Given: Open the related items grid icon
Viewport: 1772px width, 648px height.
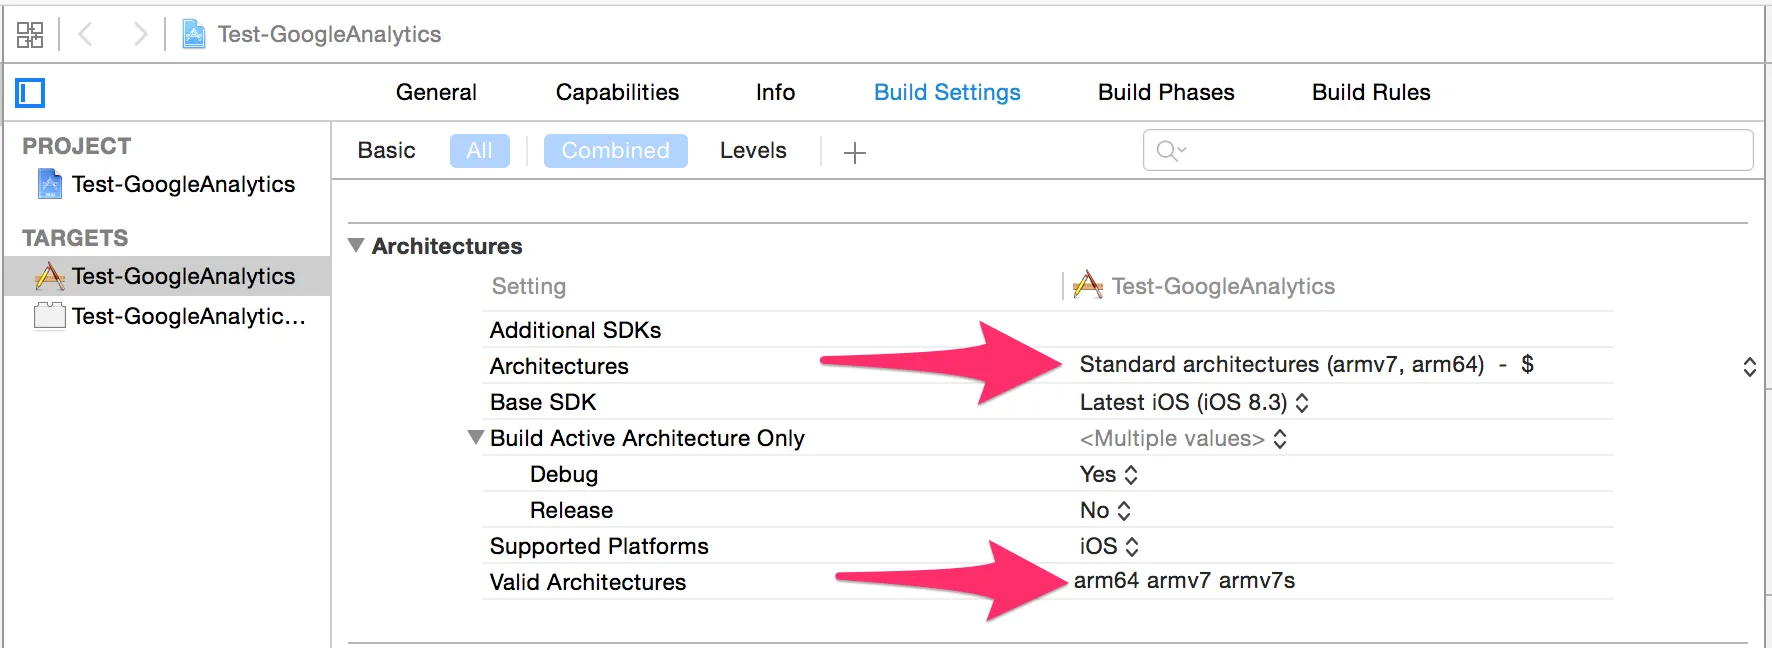Looking at the screenshot, I should click(x=30, y=35).
